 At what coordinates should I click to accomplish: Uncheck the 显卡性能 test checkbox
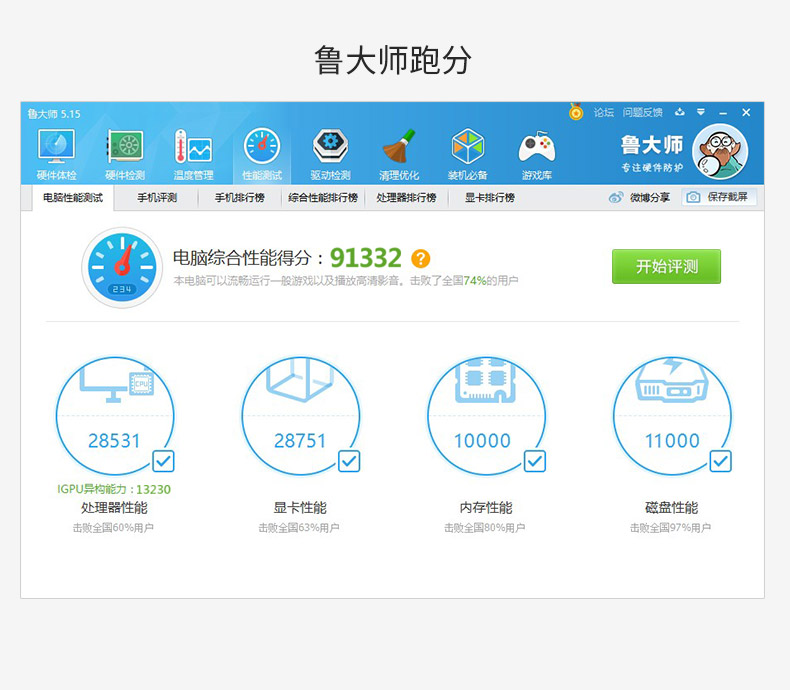coord(349,461)
